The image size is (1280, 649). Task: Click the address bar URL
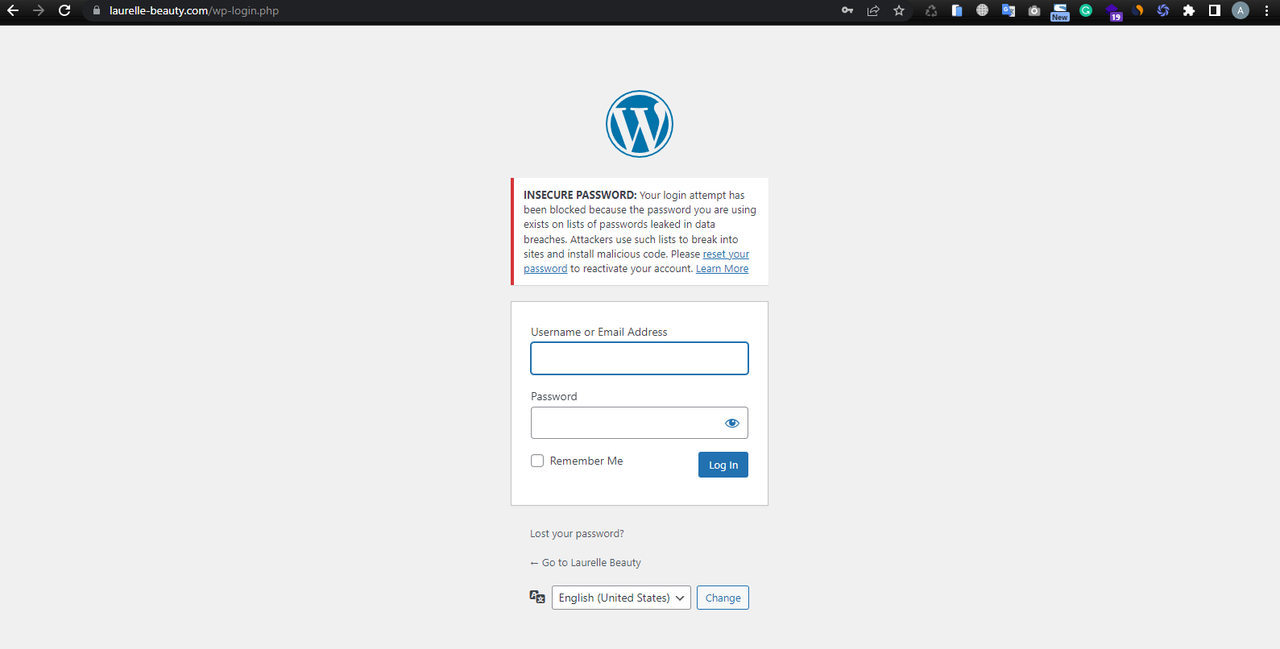193,11
